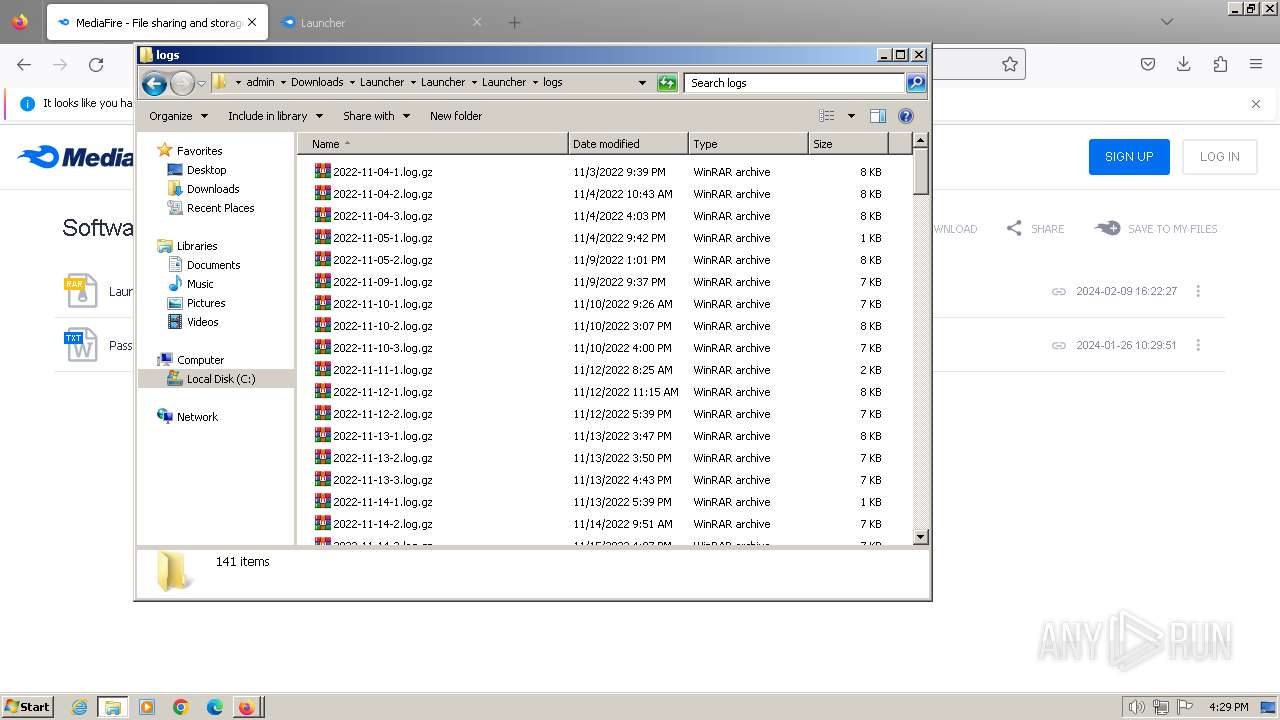
Task: Open Internet Explorer from the taskbar
Action: tap(79, 707)
